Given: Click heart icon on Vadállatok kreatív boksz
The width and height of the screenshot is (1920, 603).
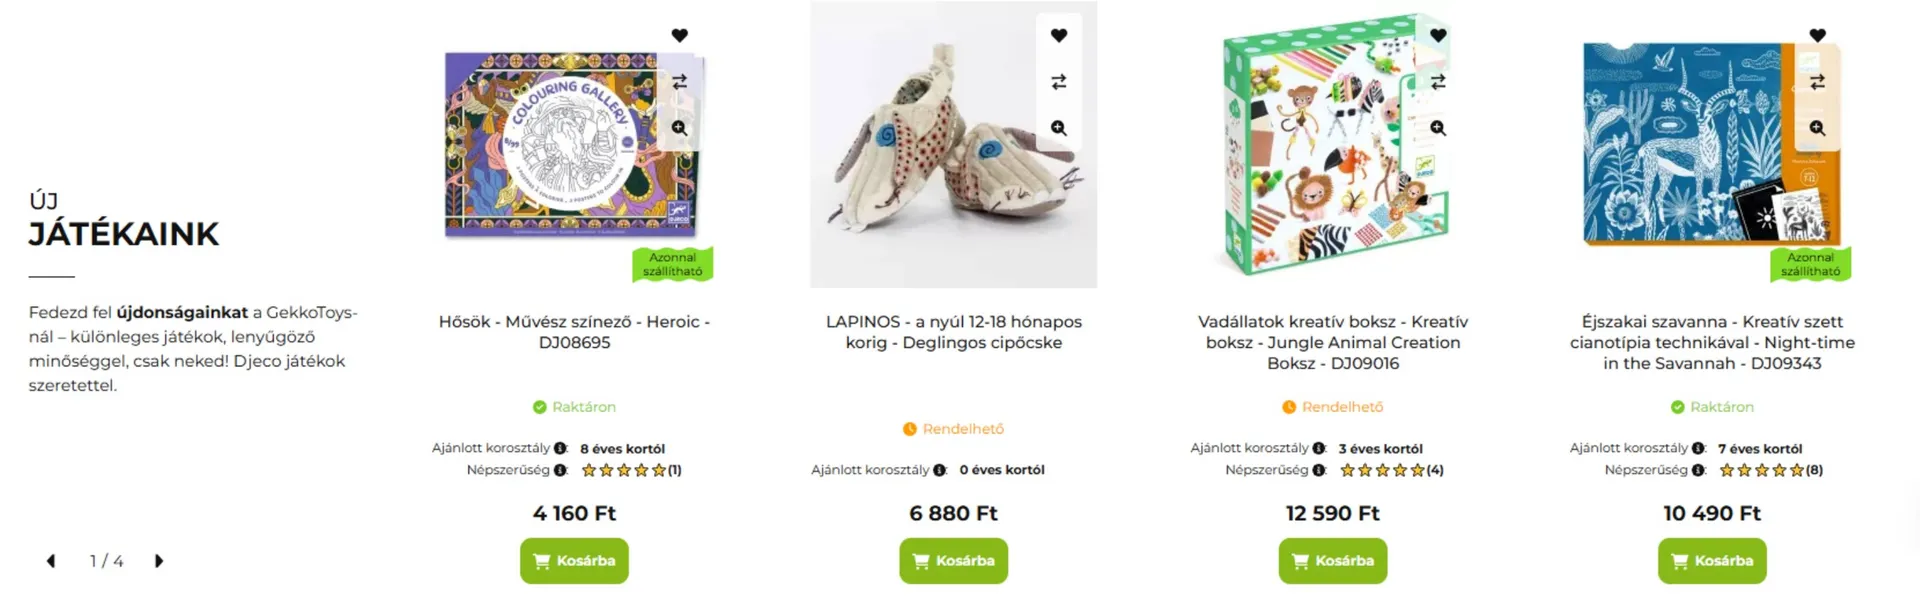Looking at the screenshot, I should (1438, 36).
